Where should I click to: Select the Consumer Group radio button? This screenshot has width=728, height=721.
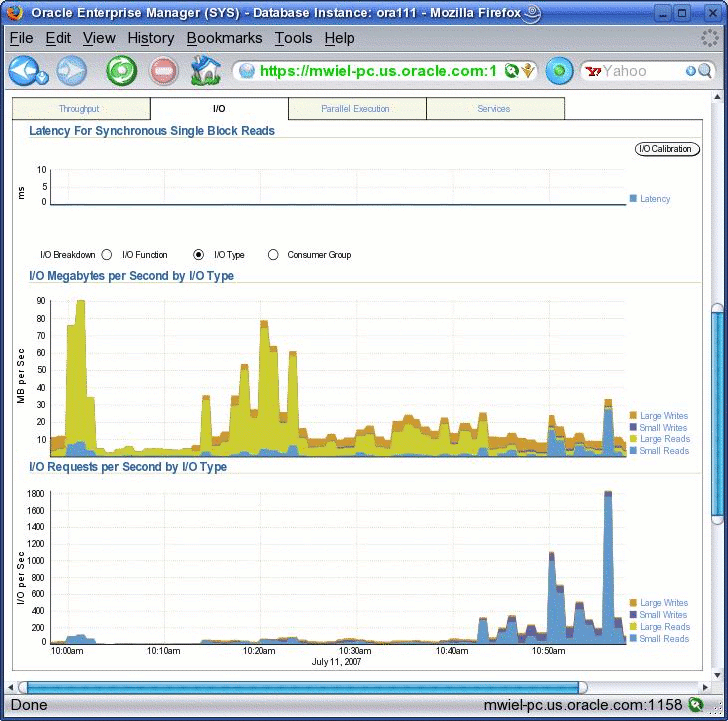pos(273,255)
